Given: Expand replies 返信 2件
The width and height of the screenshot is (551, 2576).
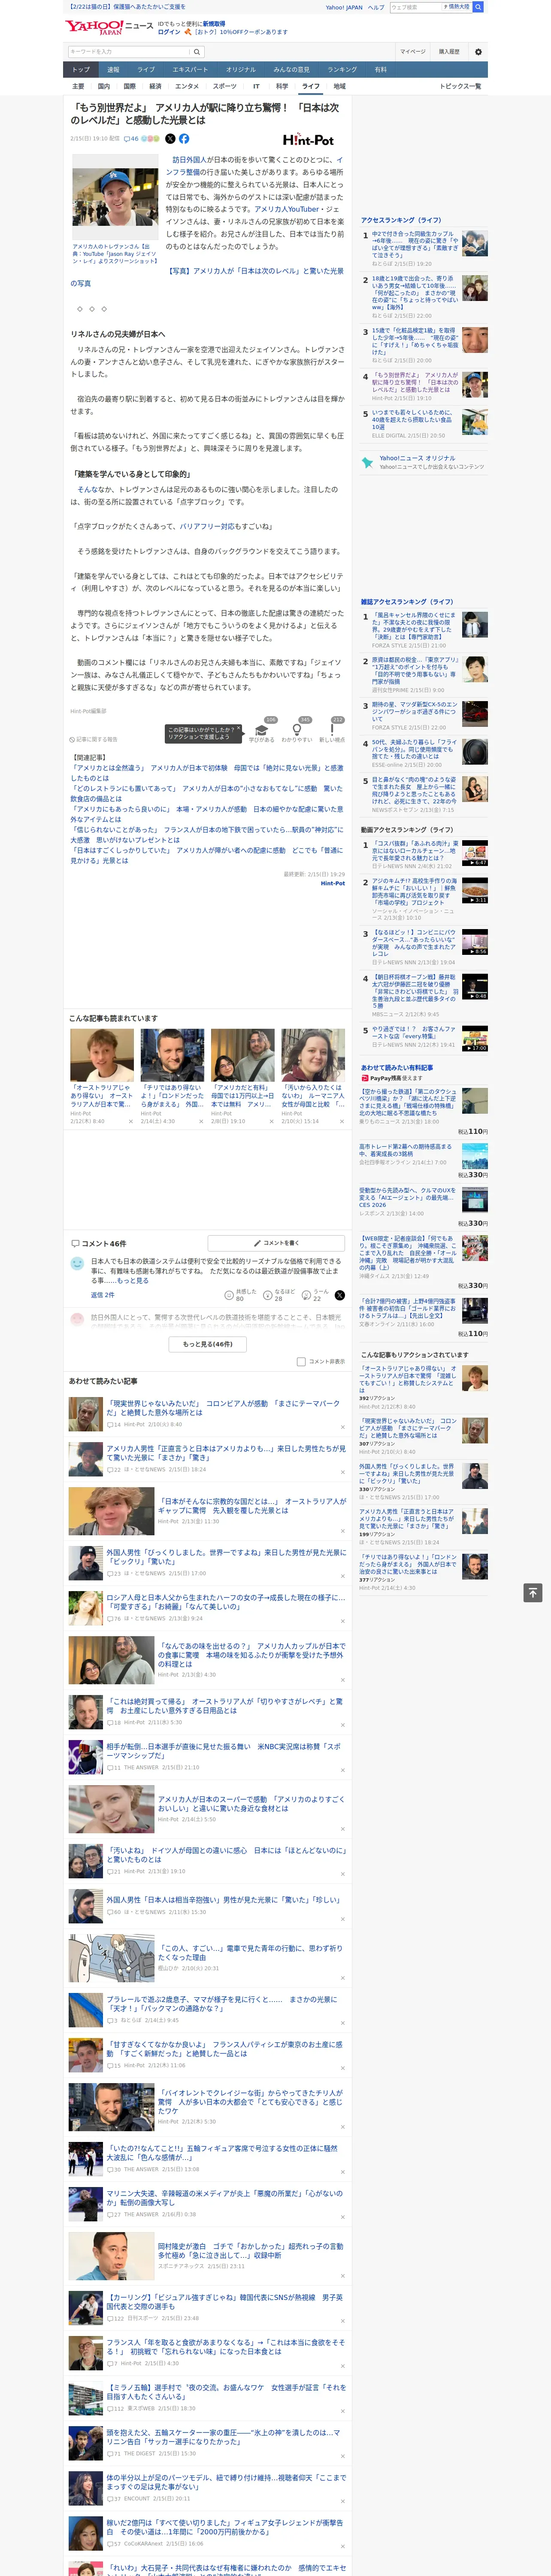Looking at the screenshot, I should 103,1295.
